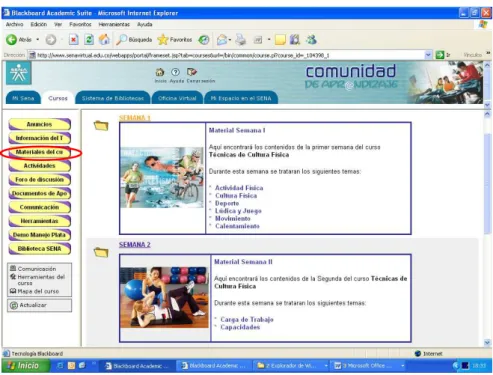The width and height of the screenshot is (493, 375).
Task: Open the Back button history dropdown
Action: 38,40
